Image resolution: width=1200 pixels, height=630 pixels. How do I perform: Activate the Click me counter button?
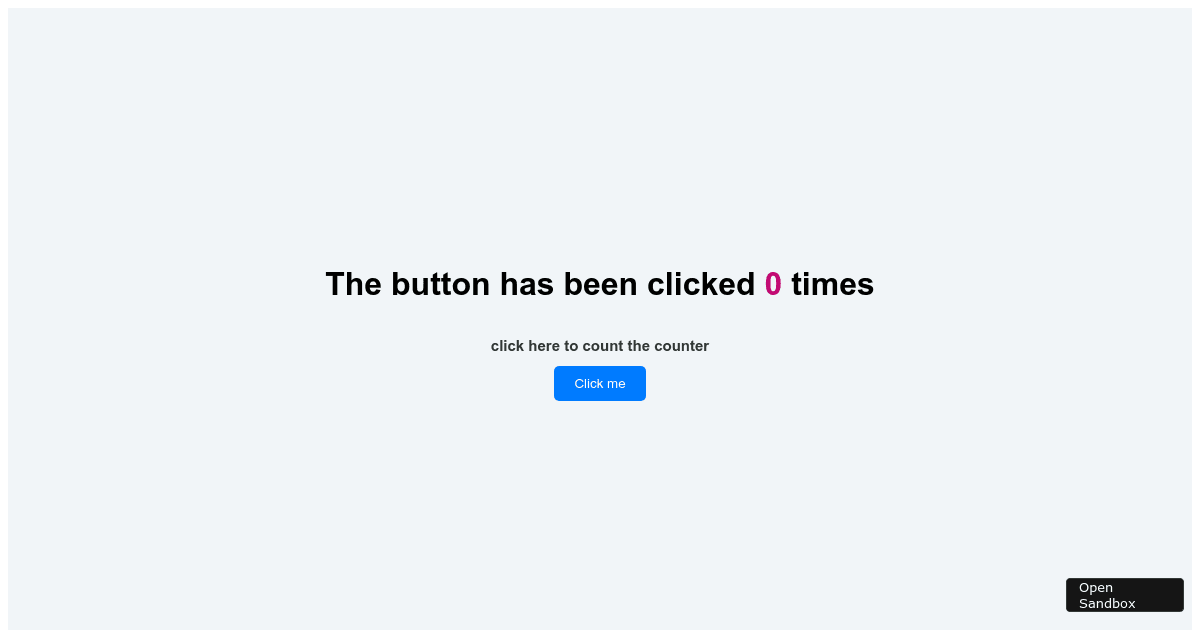[x=600, y=383]
